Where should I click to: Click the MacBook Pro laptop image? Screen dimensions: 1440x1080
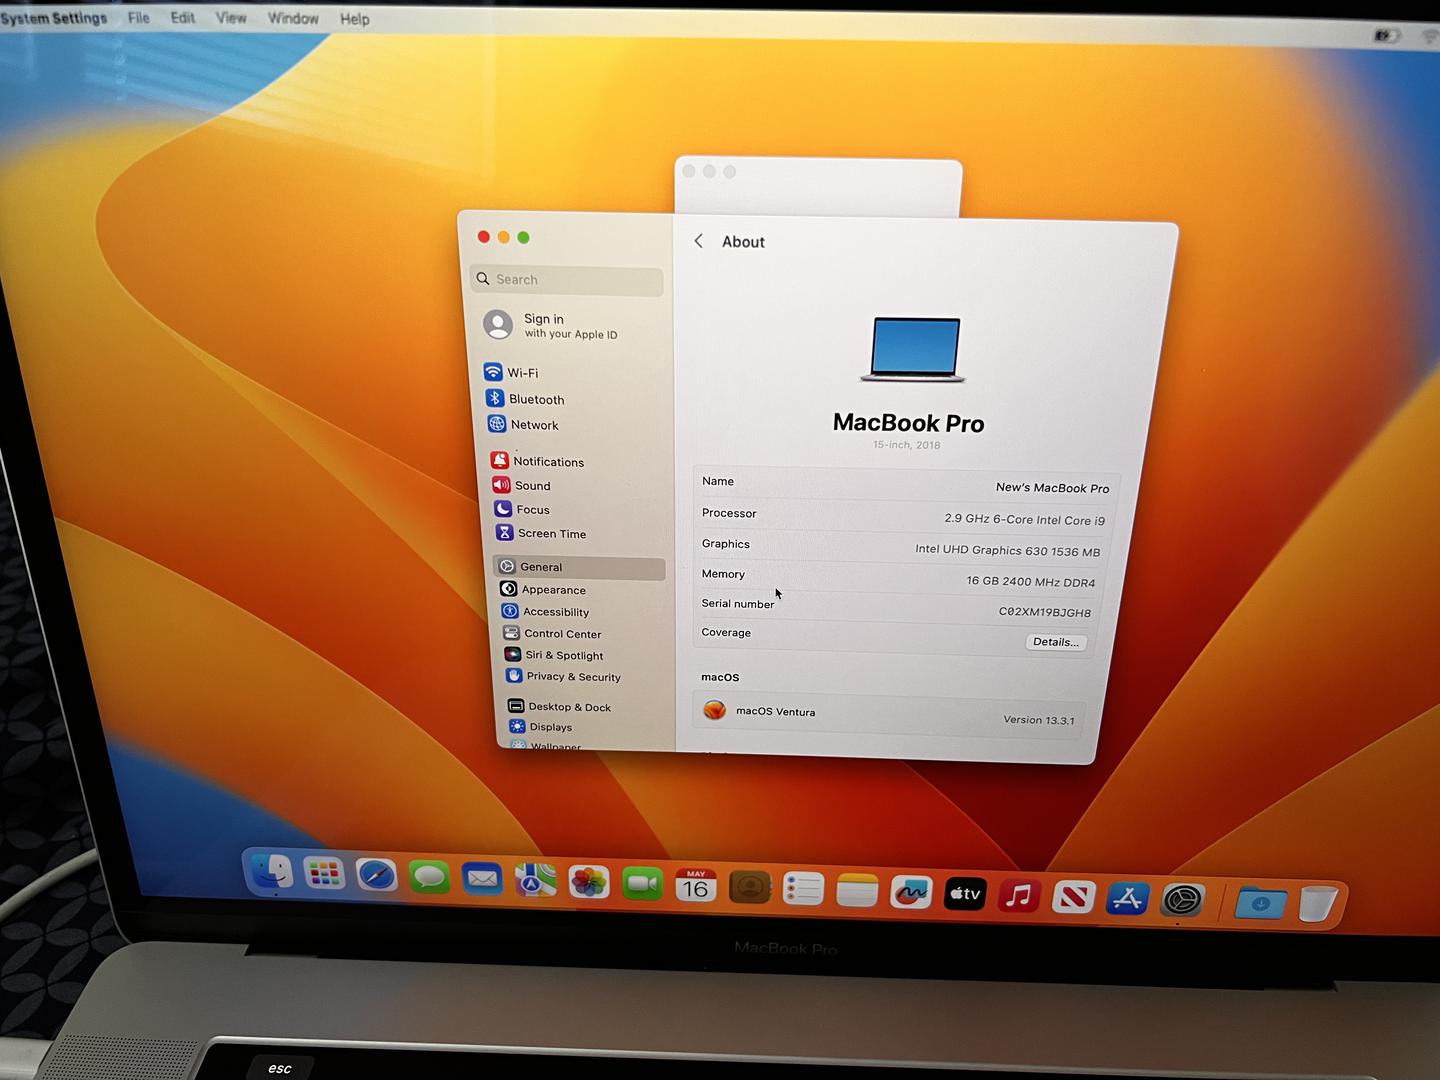915,349
